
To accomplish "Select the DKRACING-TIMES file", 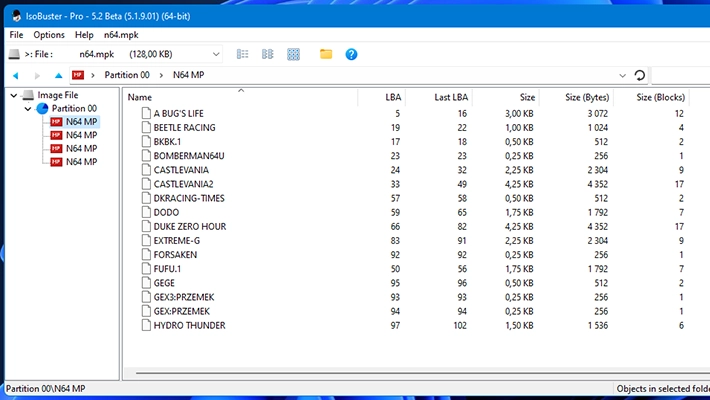I will (x=189, y=198).
